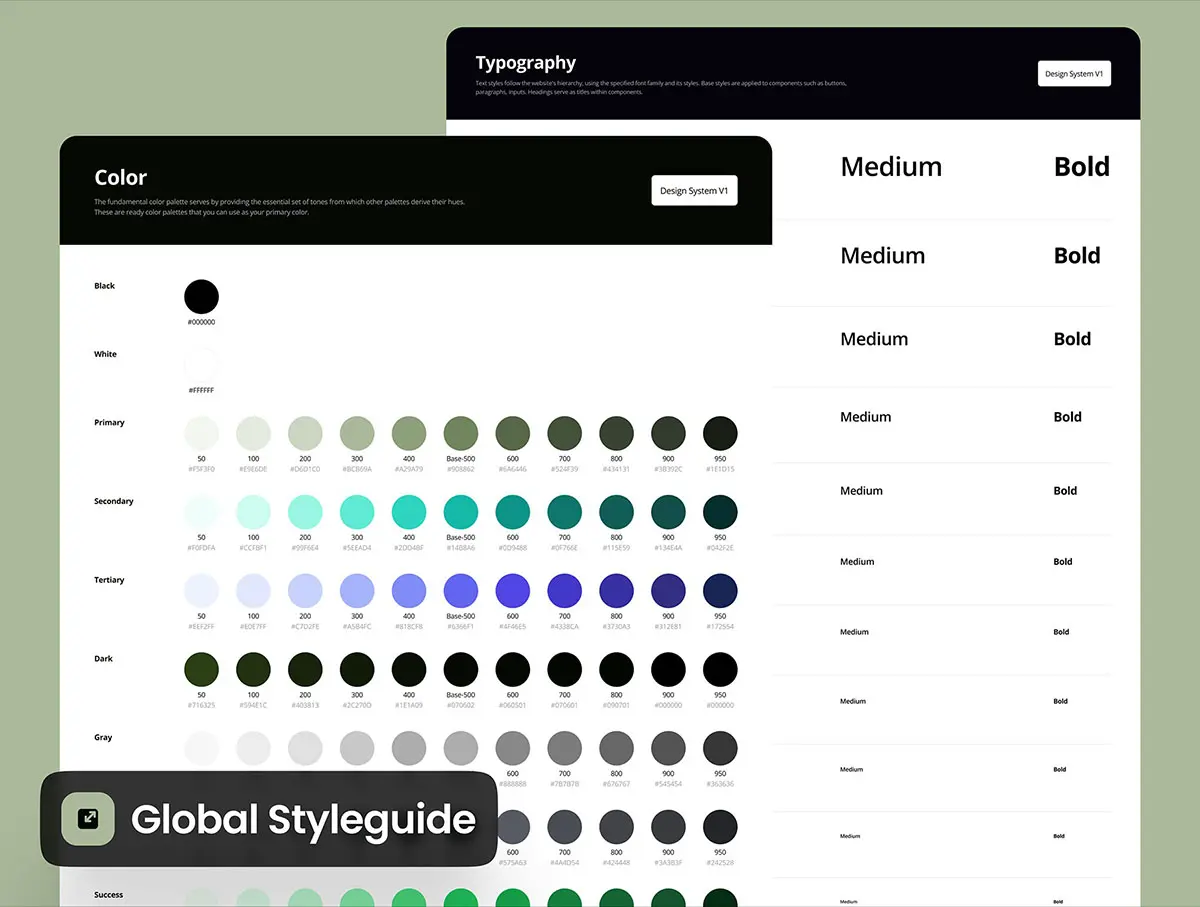Image resolution: width=1200 pixels, height=907 pixels.
Task: Click the Typography panel heading
Action: [x=526, y=63]
